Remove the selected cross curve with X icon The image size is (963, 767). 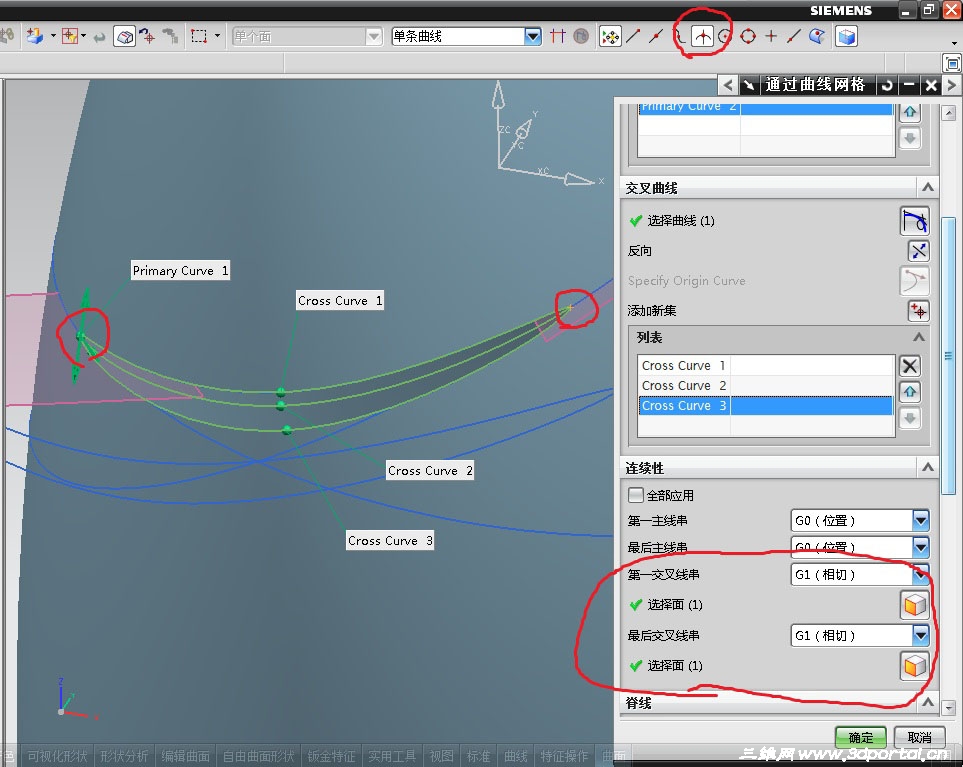pos(910,366)
